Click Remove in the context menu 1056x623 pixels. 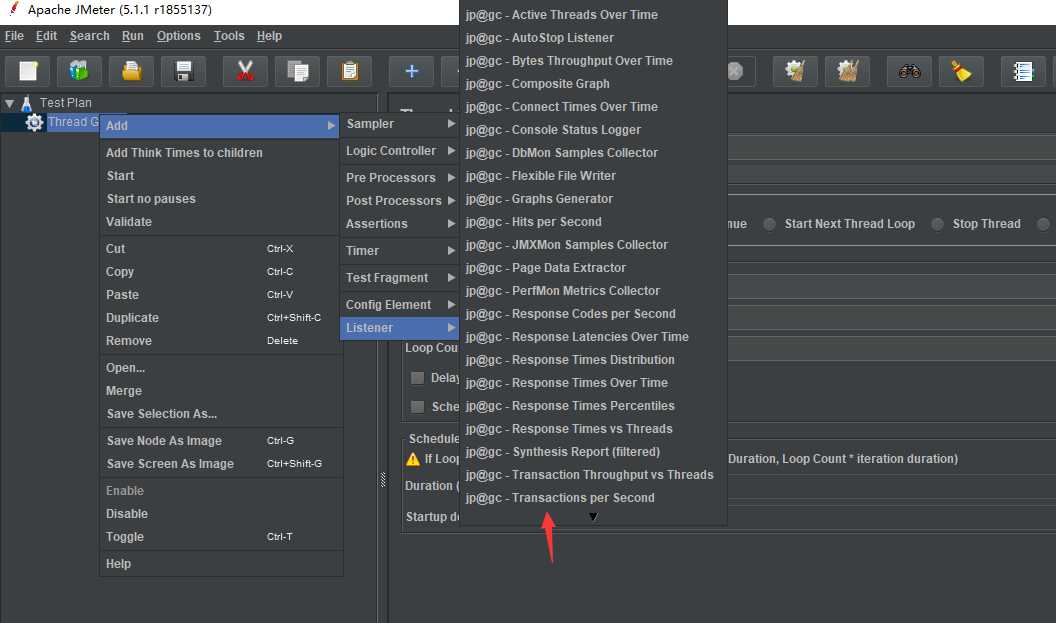pyautogui.click(x=220, y=341)
